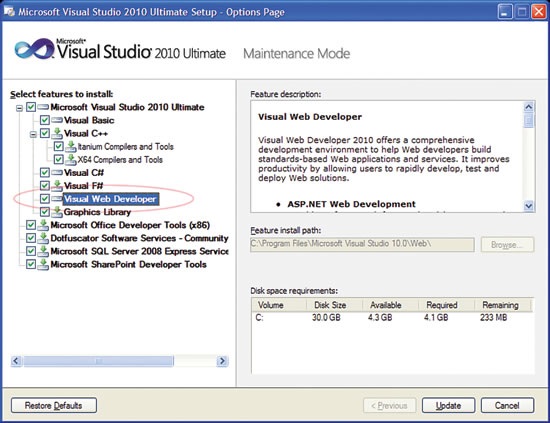Select the Visual Web Developer tree item

point(110,199)
